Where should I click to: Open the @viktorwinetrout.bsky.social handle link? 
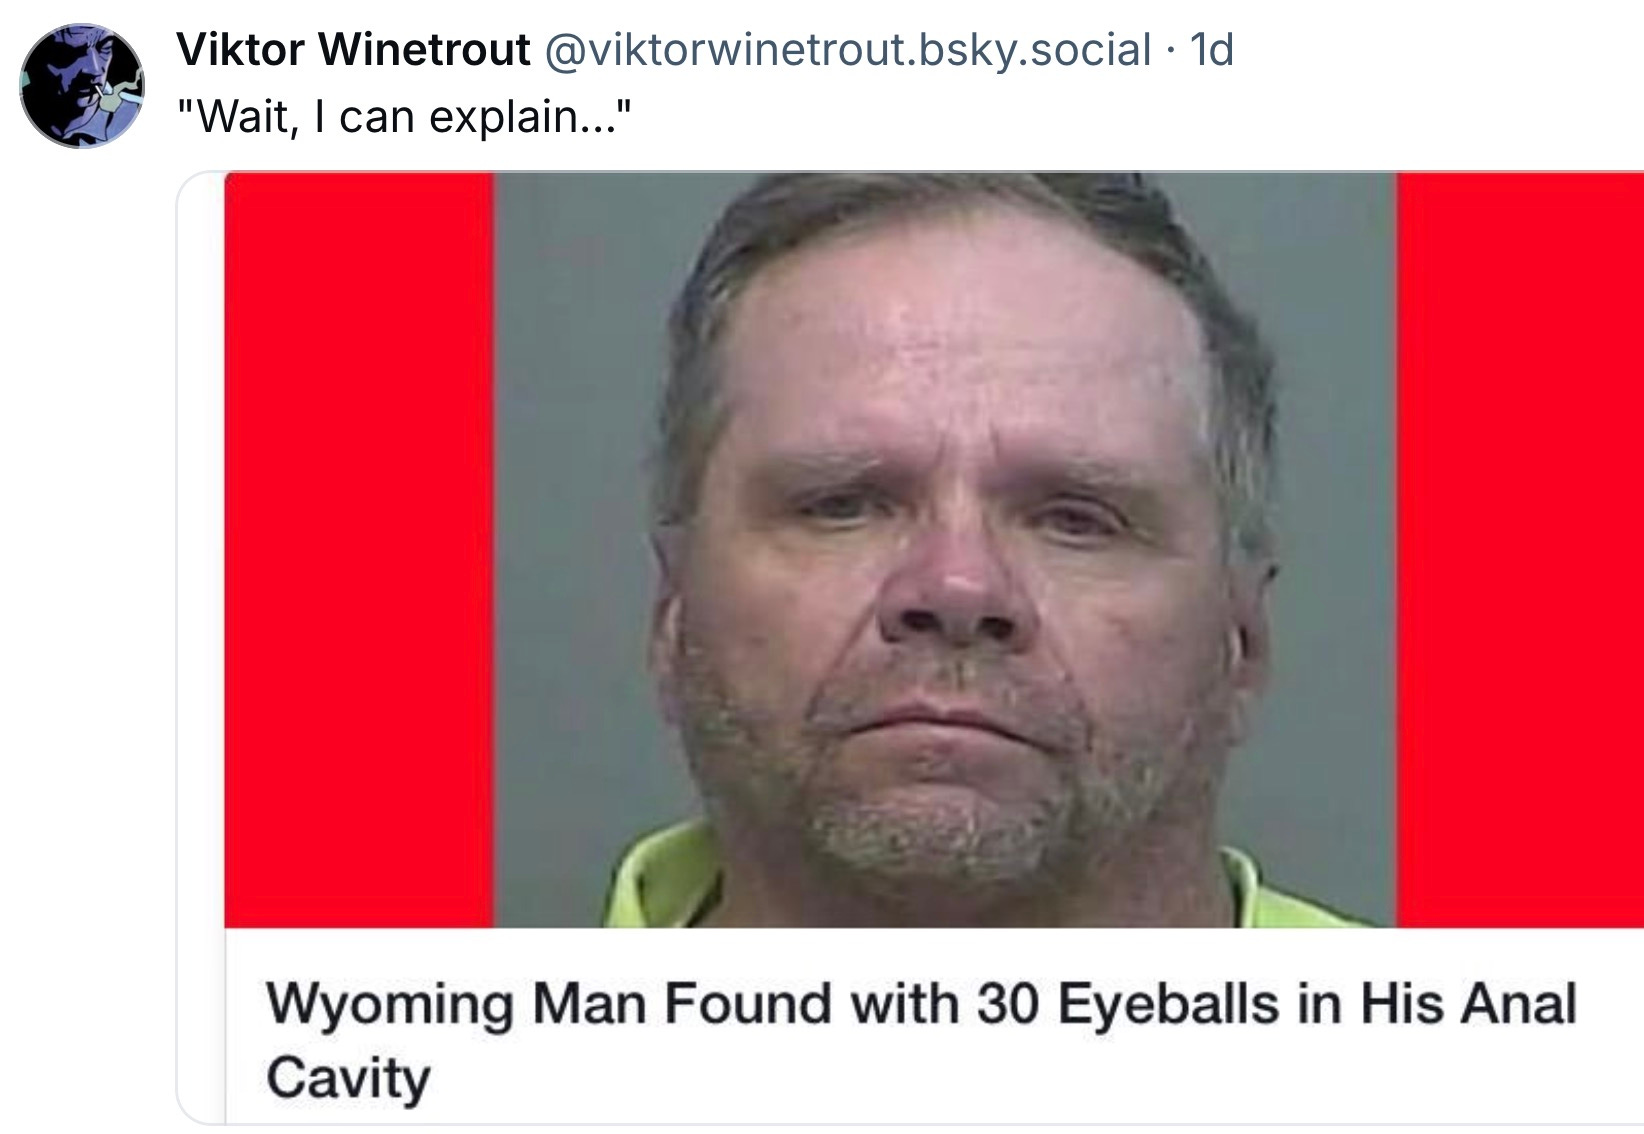pyautogui.click(x=847, y=50)
